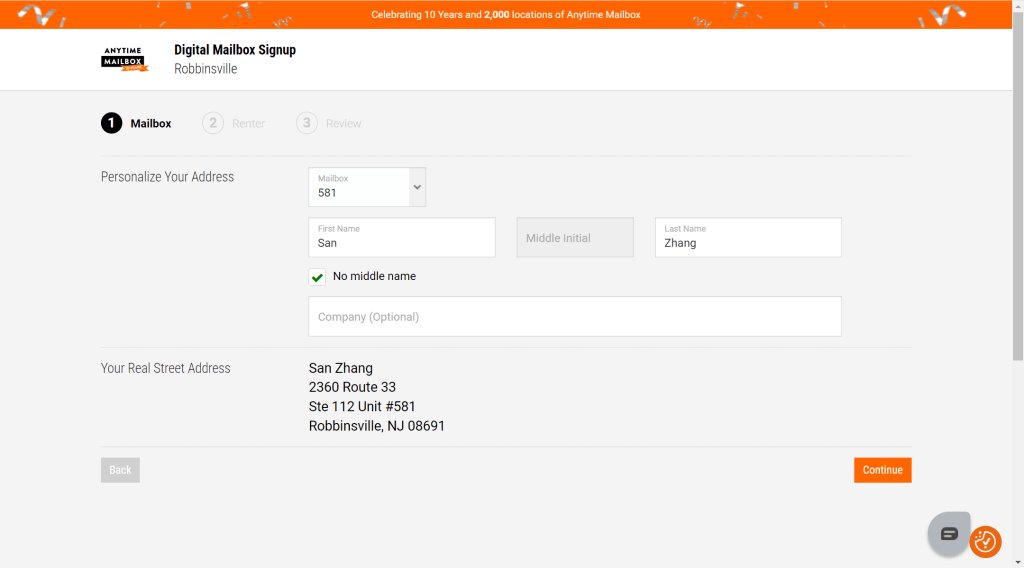Viewport: 1024px width, 568px height.
Task: Select the step 3 circle icon
Action: coord(307,123)
